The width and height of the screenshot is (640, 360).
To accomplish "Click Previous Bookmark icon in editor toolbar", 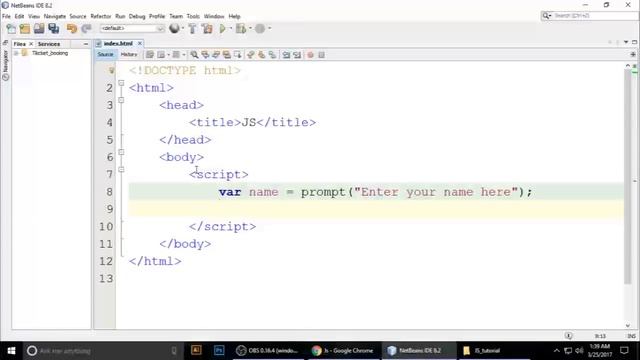I will pos(251,55).
